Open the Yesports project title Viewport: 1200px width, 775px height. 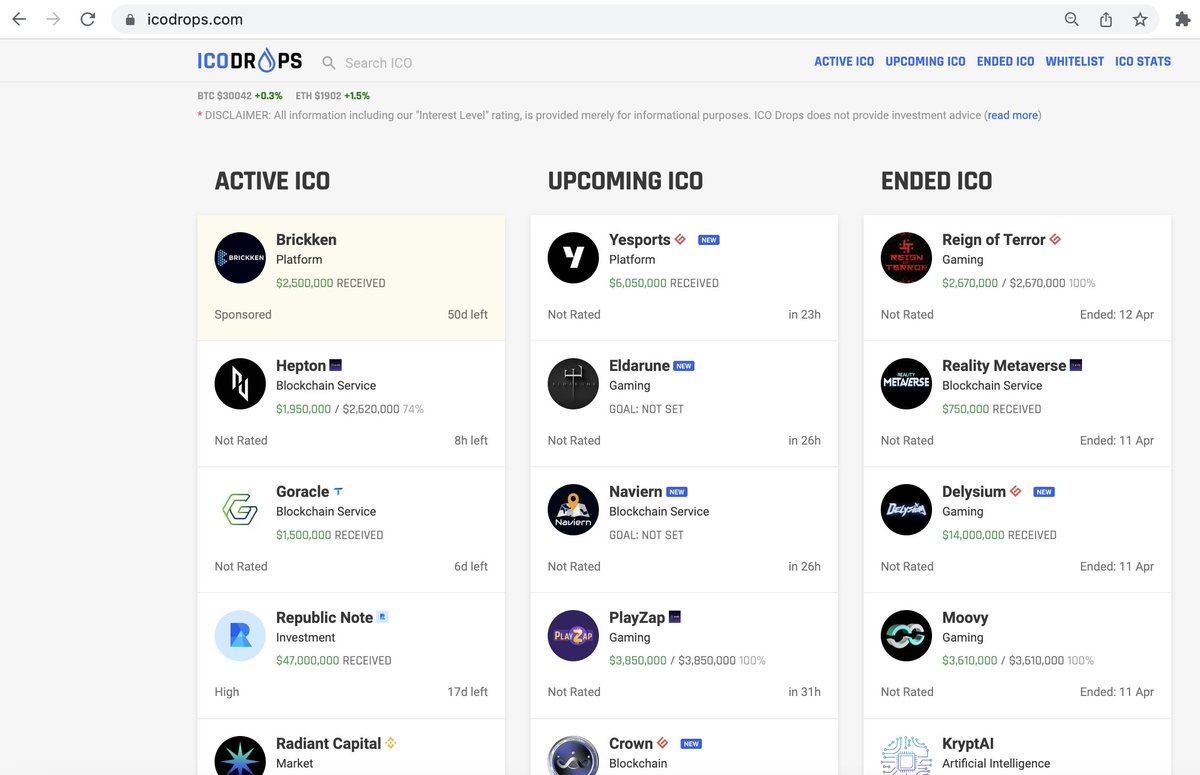coord(639,240)
